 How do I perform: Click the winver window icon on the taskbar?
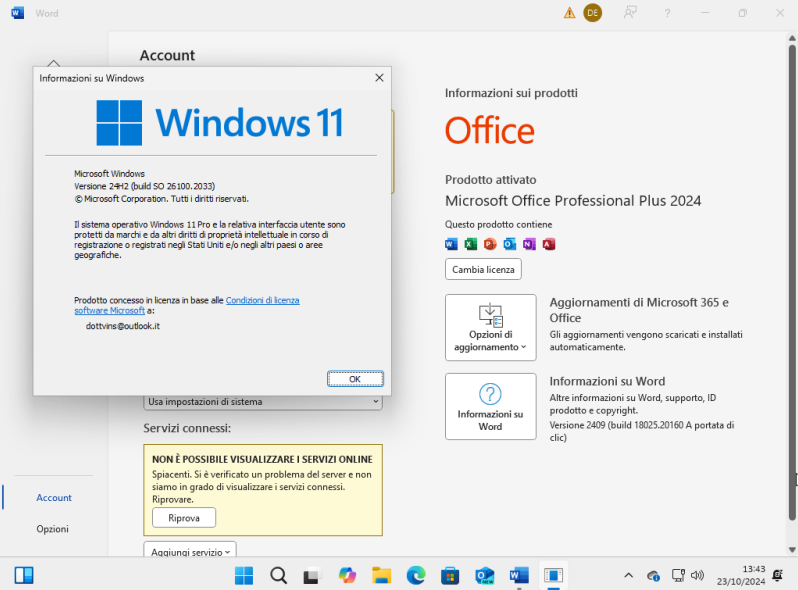pyautogui.click(x=553, y=575)
